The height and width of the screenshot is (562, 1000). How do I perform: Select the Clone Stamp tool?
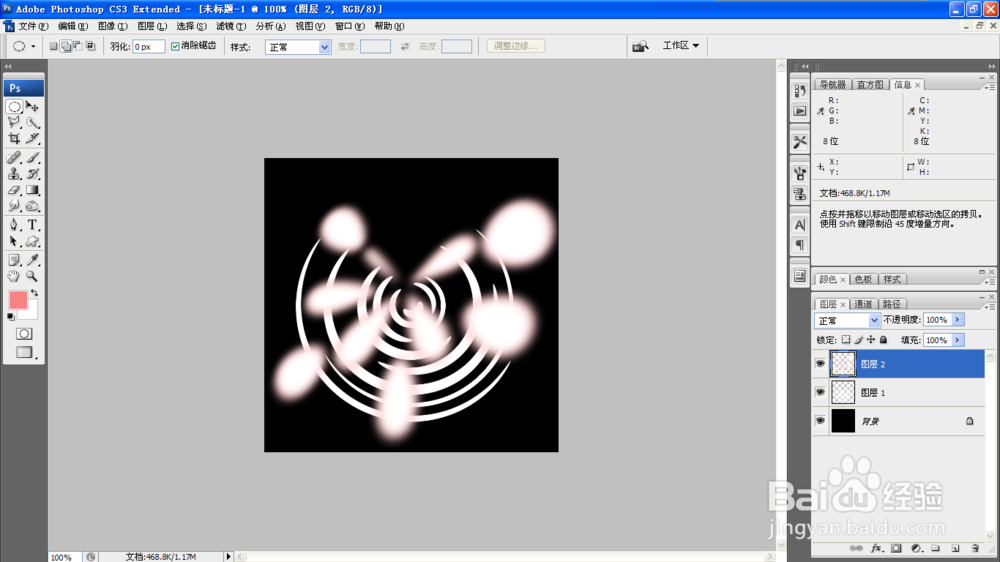pyautogui.click(x=14, y=174)
